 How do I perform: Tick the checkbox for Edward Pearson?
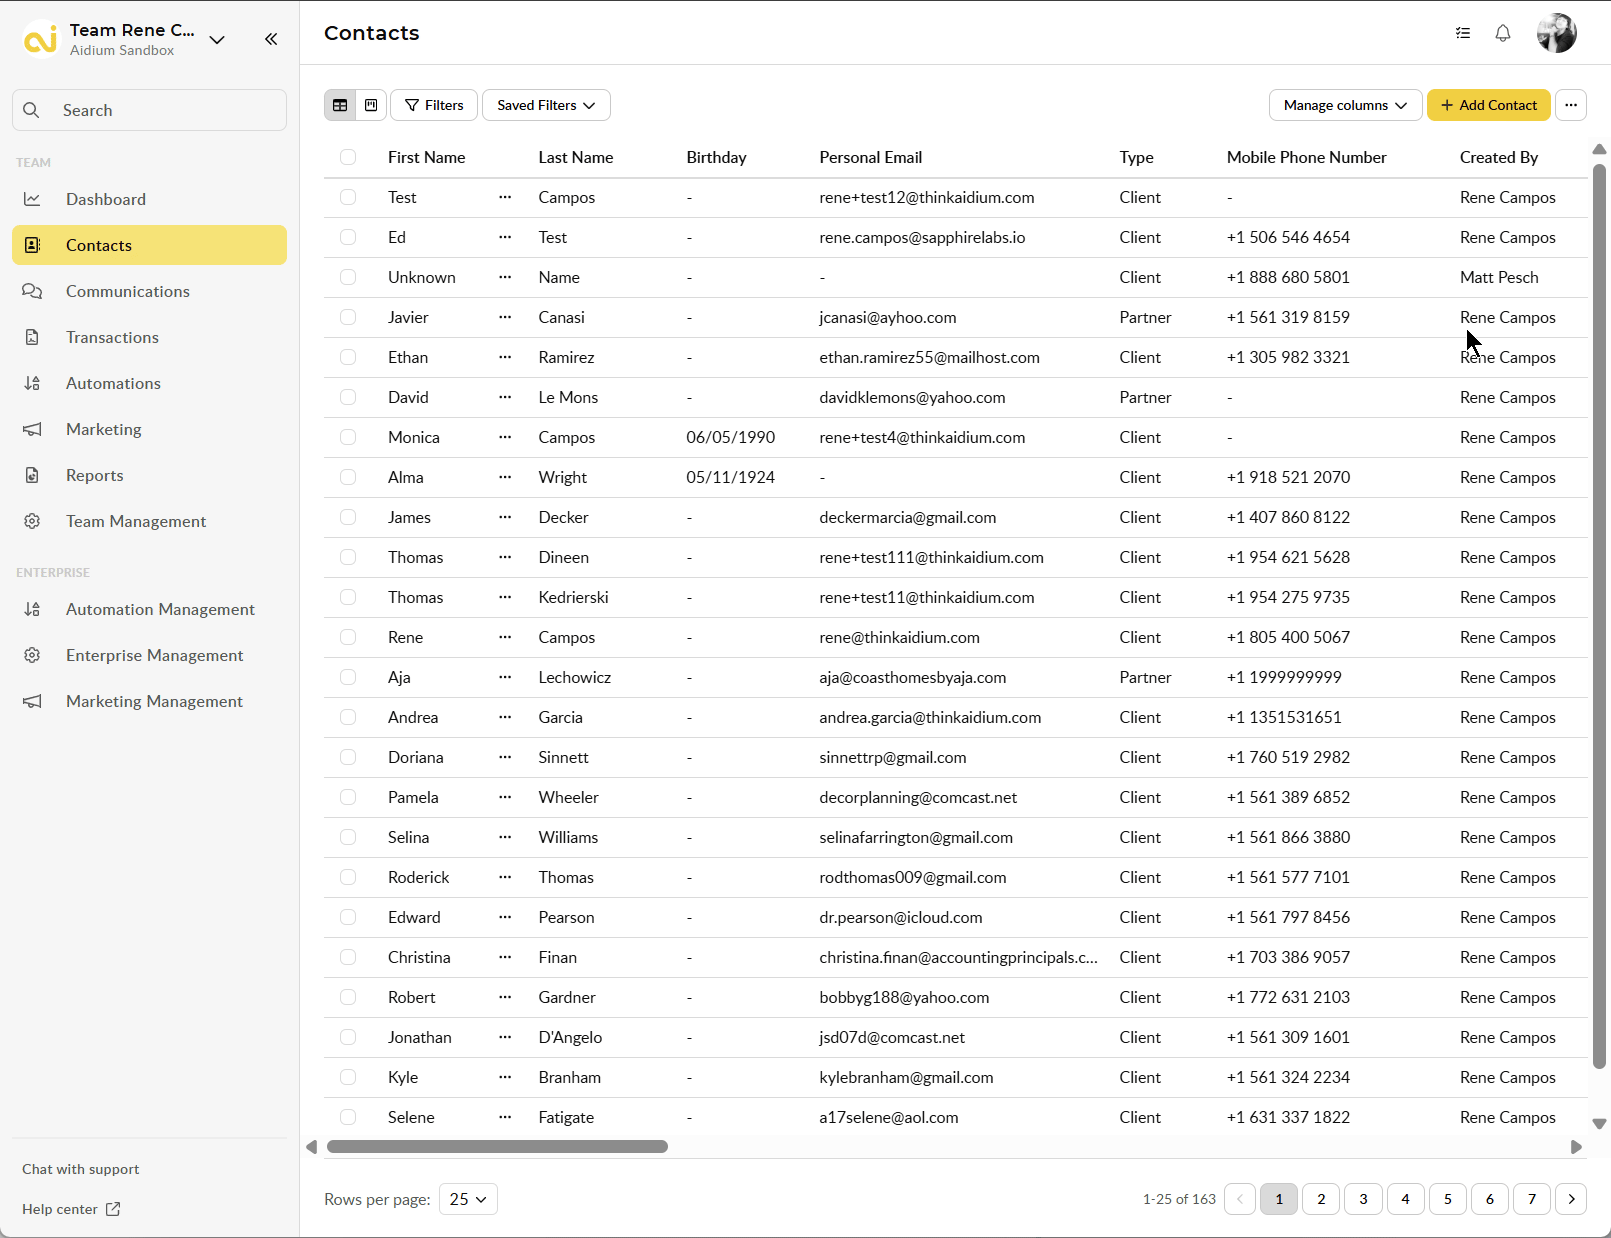pyautogui.click(x=348, y=917)
